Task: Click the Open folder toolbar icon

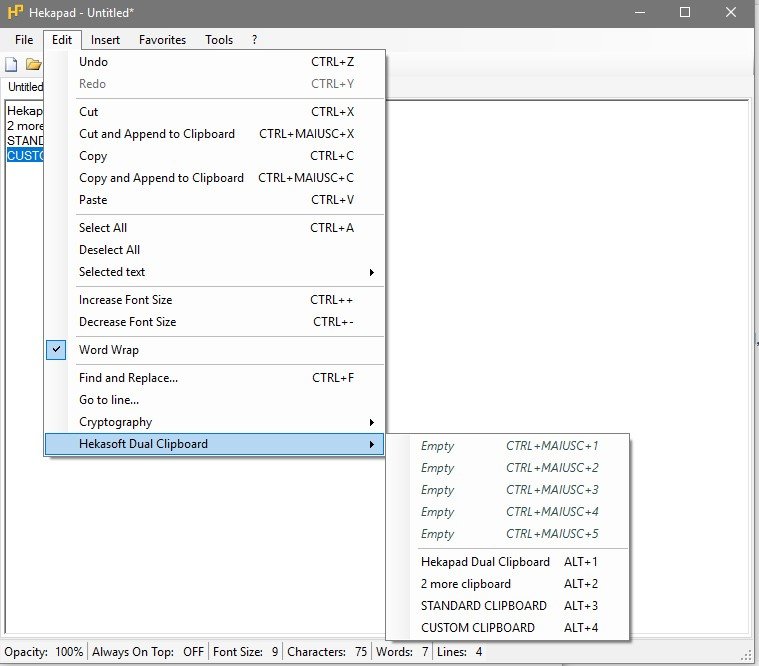Action: click(x=33, y=64)
